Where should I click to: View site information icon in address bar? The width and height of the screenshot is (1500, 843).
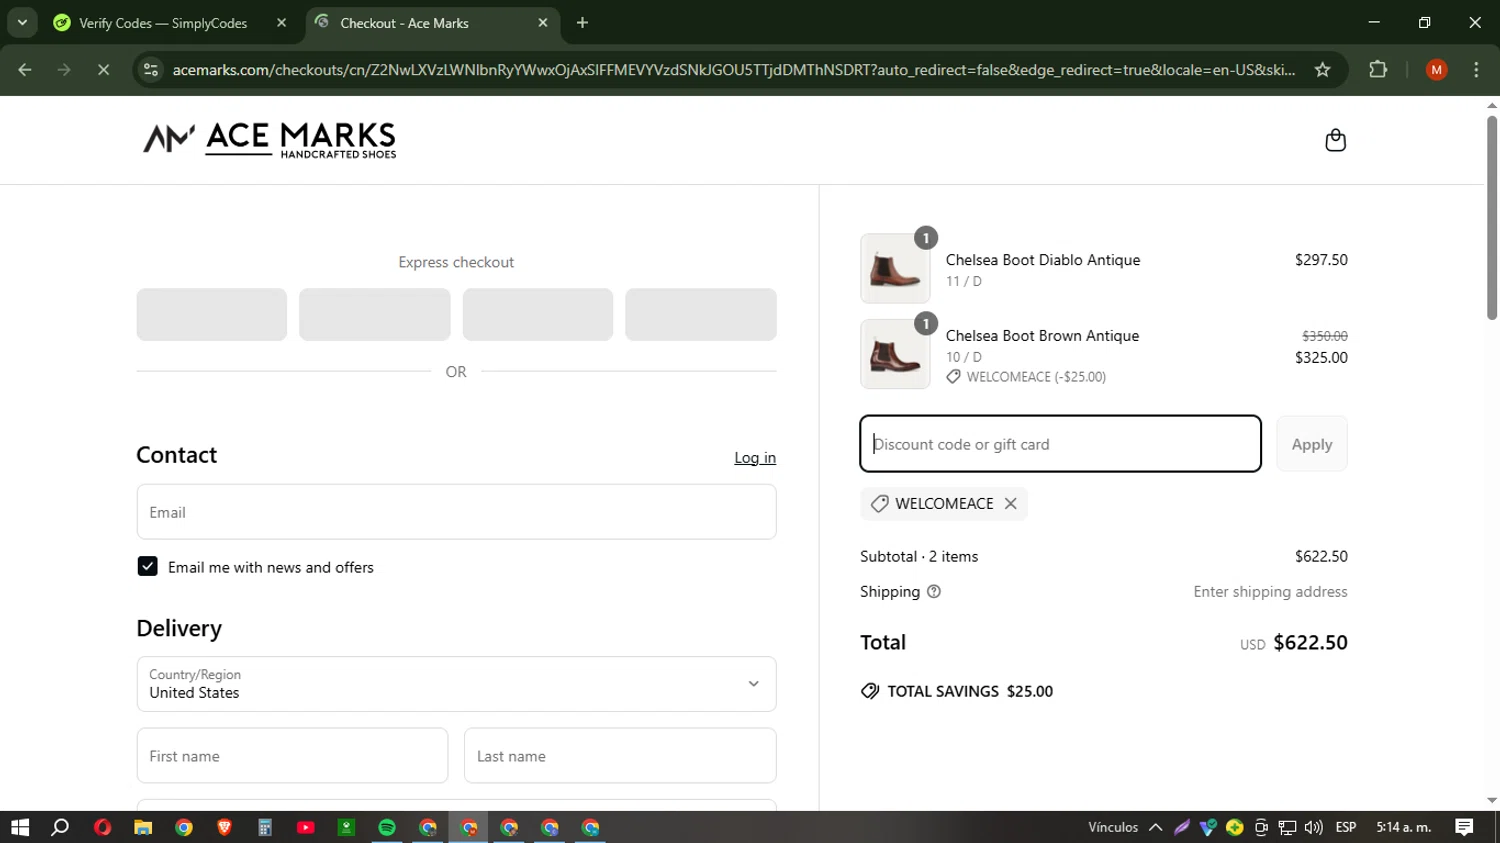coord(151,70)
